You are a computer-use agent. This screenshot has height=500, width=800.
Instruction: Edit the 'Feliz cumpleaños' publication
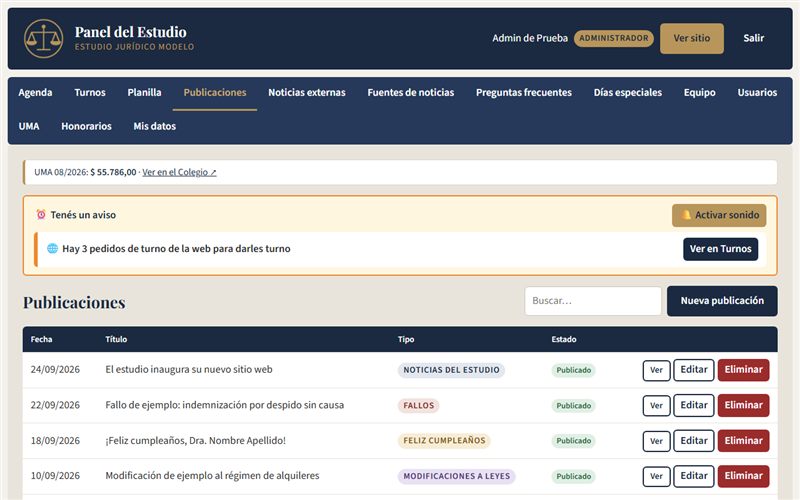pyautogui.click(x=693, y=441)
